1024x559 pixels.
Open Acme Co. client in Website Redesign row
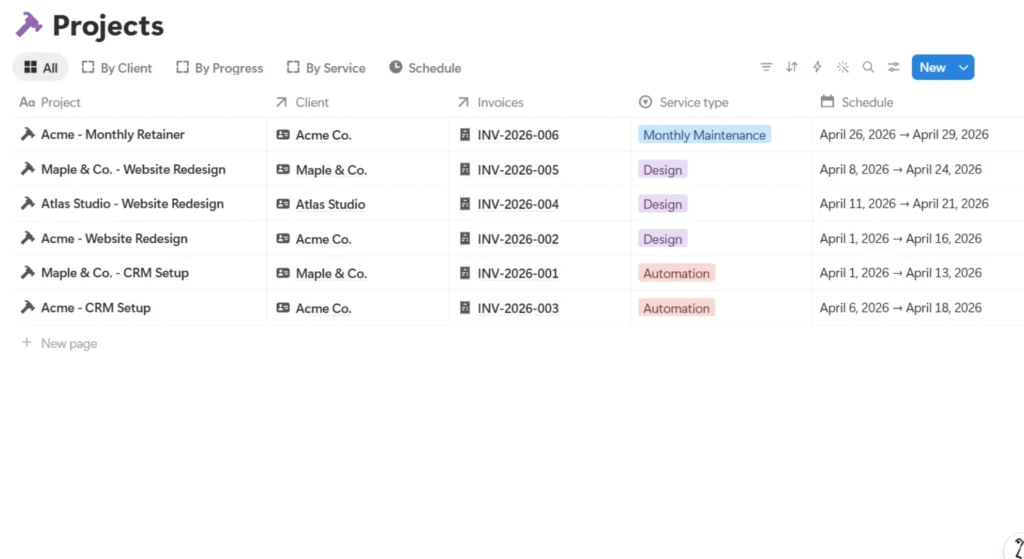[323, 239]
